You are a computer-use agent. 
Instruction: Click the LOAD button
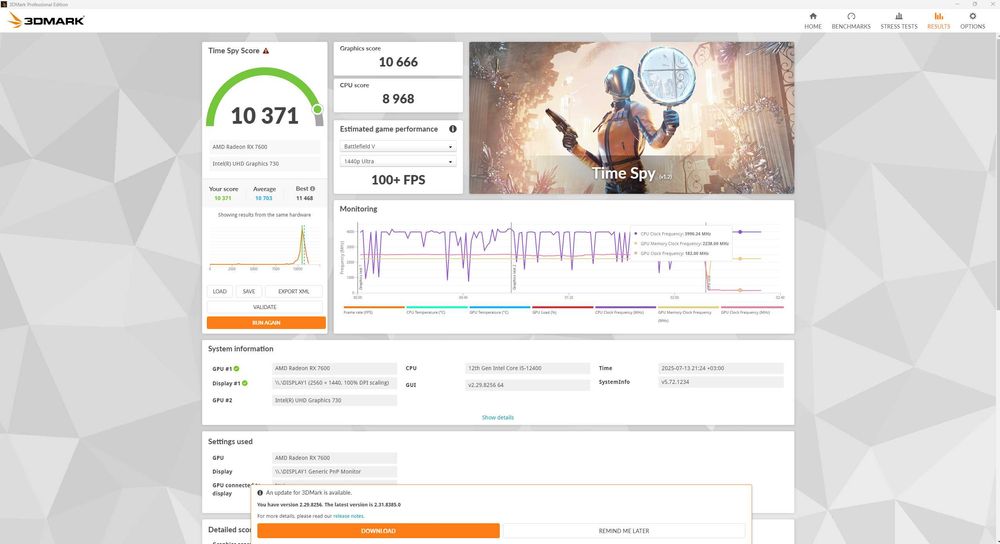pos(219,291)
